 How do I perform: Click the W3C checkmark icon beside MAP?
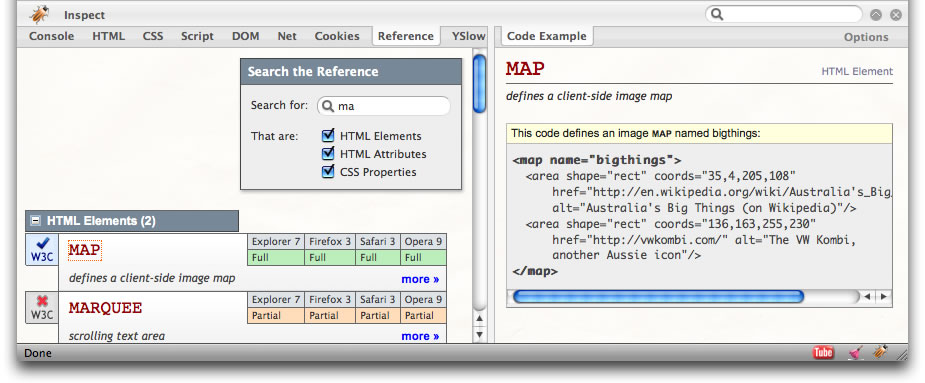point(42,250)
